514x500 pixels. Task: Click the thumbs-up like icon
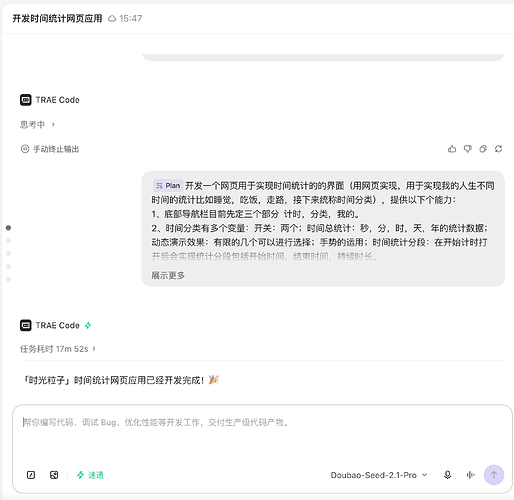pyautogui.click(x=452, y=149)
